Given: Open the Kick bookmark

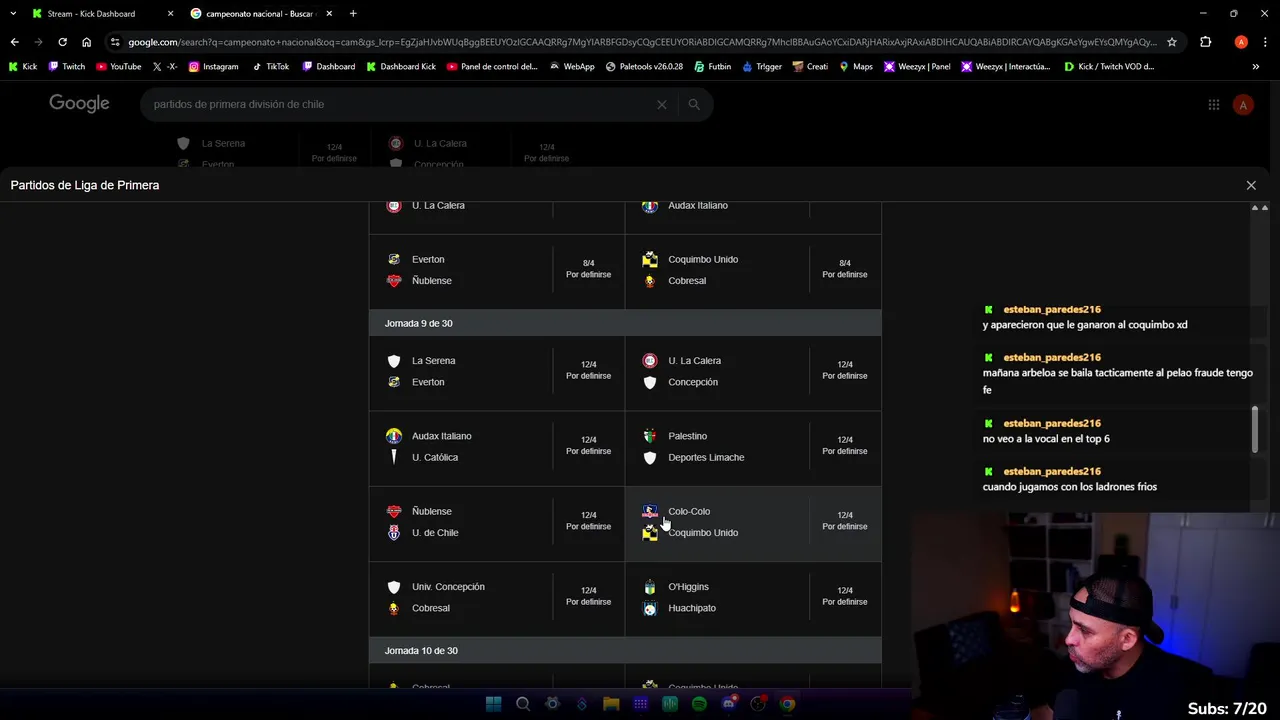Looking at the screenshot, I should (x=23, y=67).
